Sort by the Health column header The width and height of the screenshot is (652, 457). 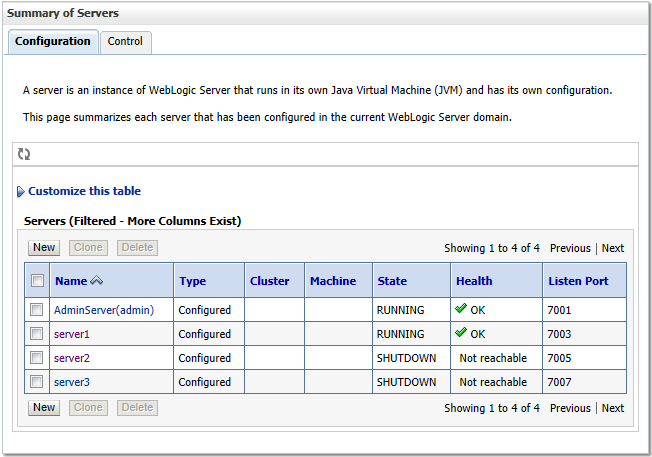474,281
